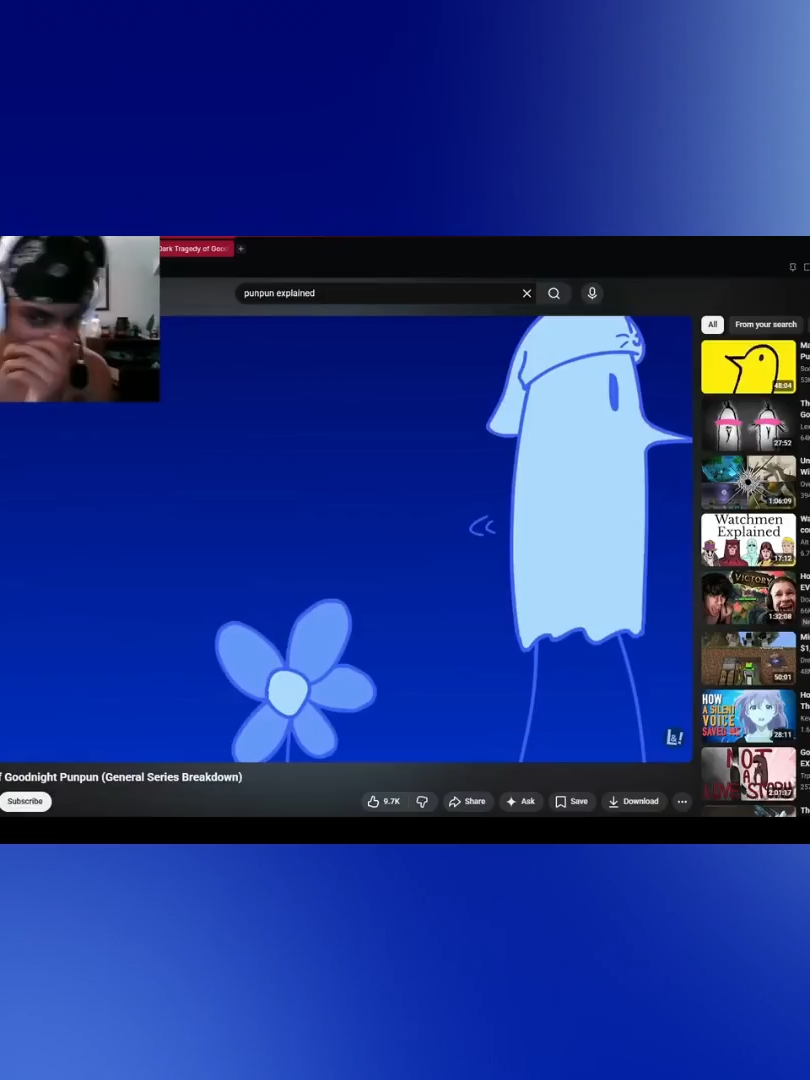Select the From your search chip

(x=765, y=324)
